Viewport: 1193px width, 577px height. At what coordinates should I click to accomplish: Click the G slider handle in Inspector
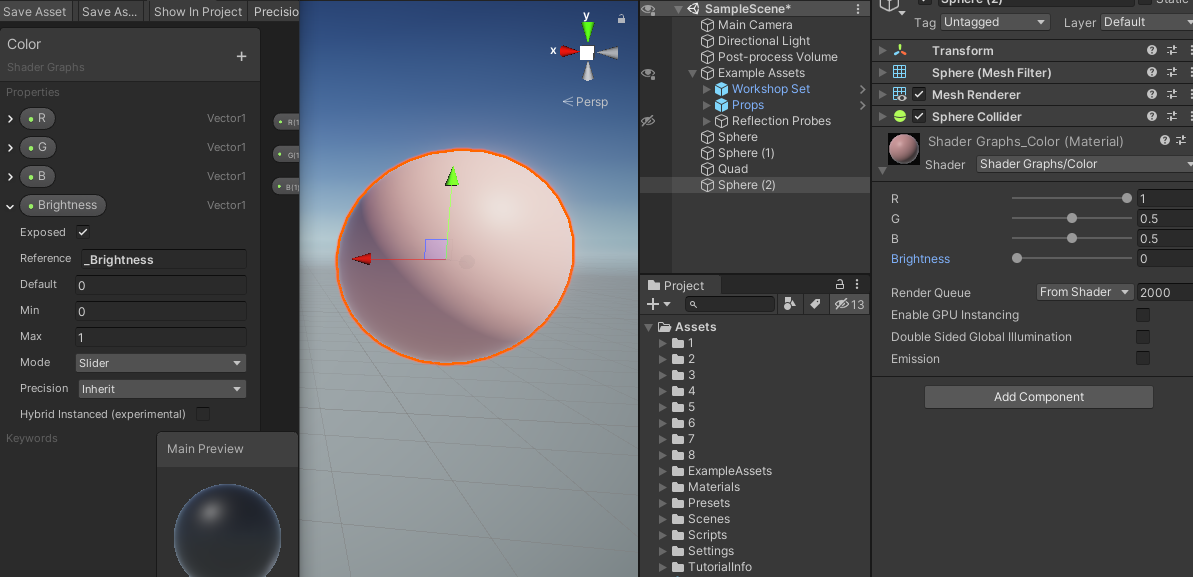tap(1072, 218)
